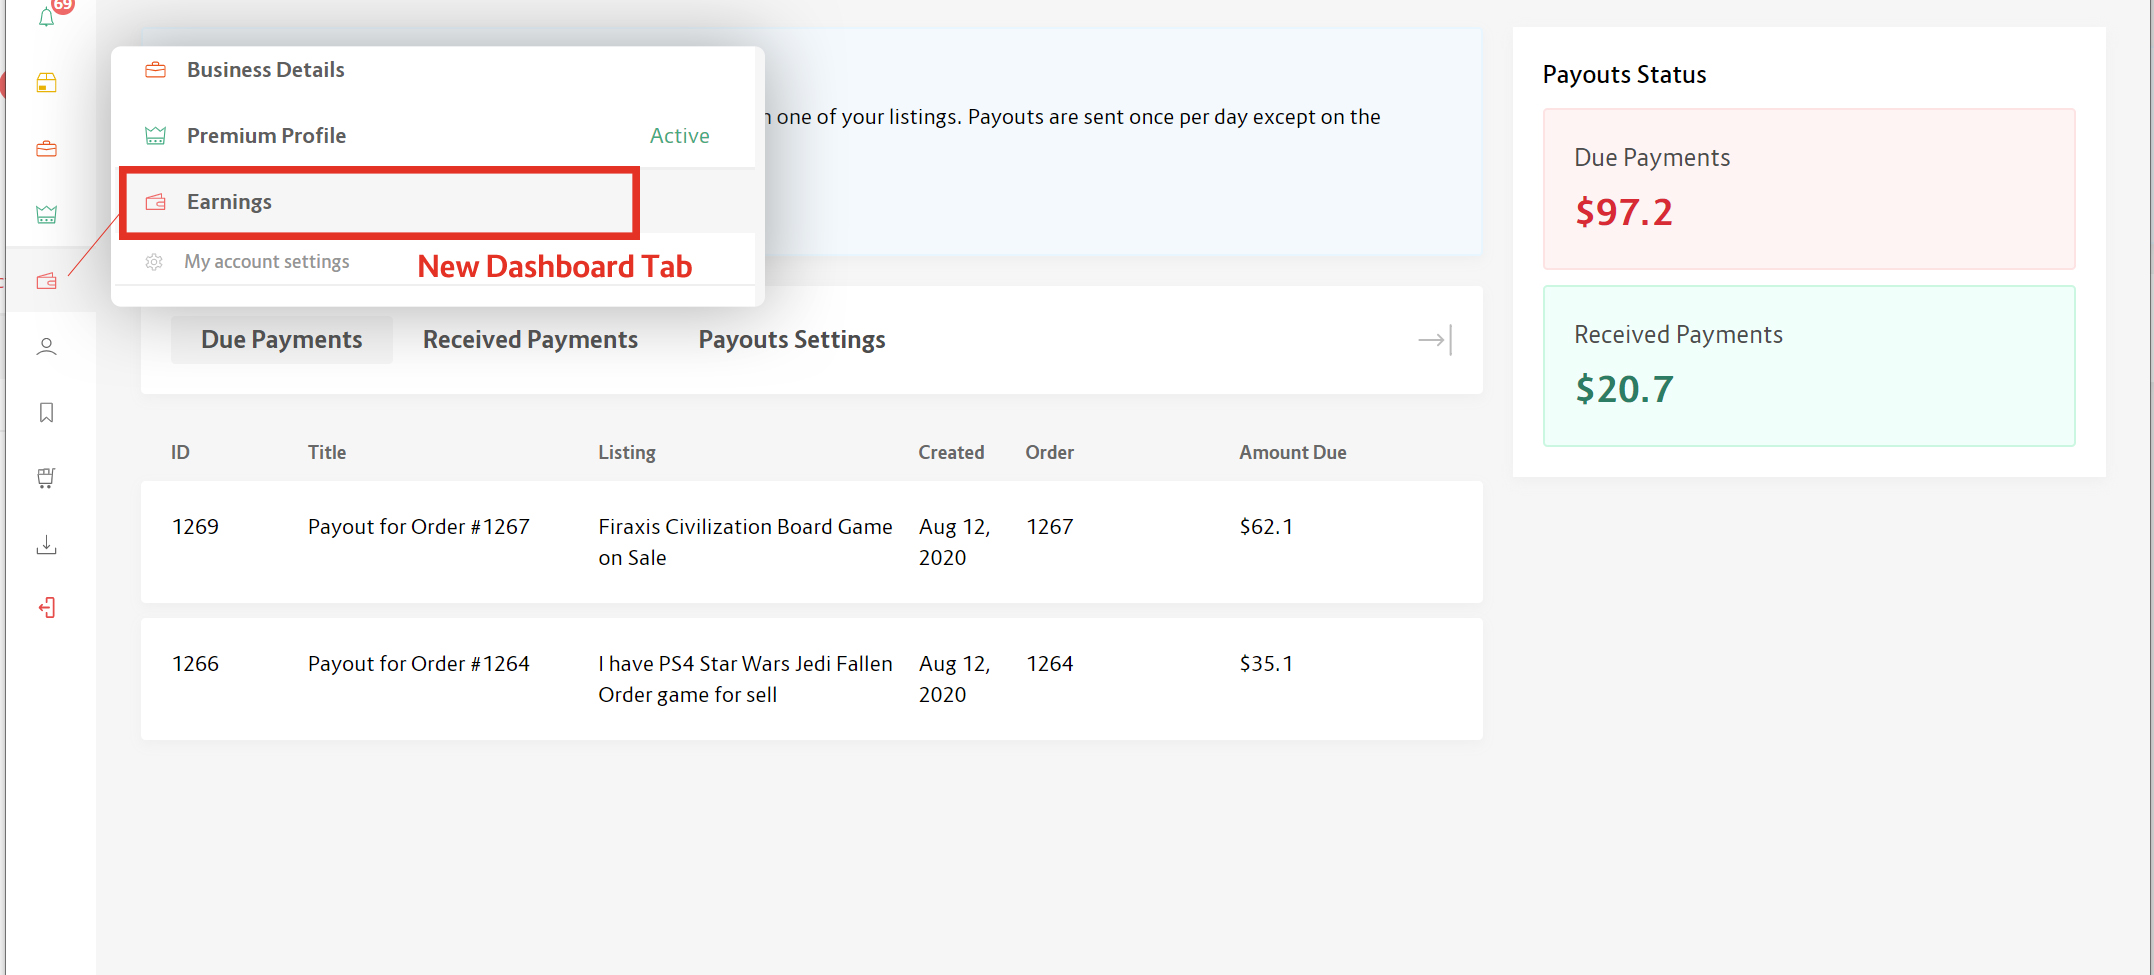
Task: Collapse panel using the arrow-to-bar icon
Action: tap(1435, 340)
